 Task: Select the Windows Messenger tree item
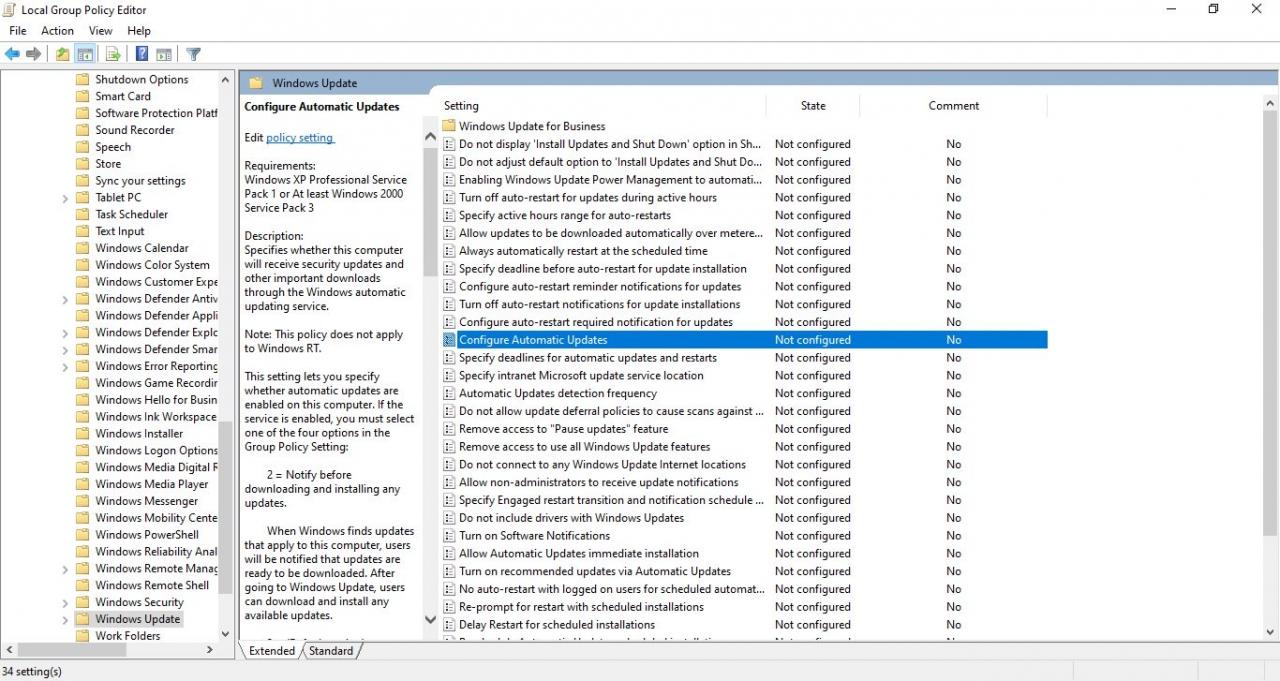coord(146,501)
